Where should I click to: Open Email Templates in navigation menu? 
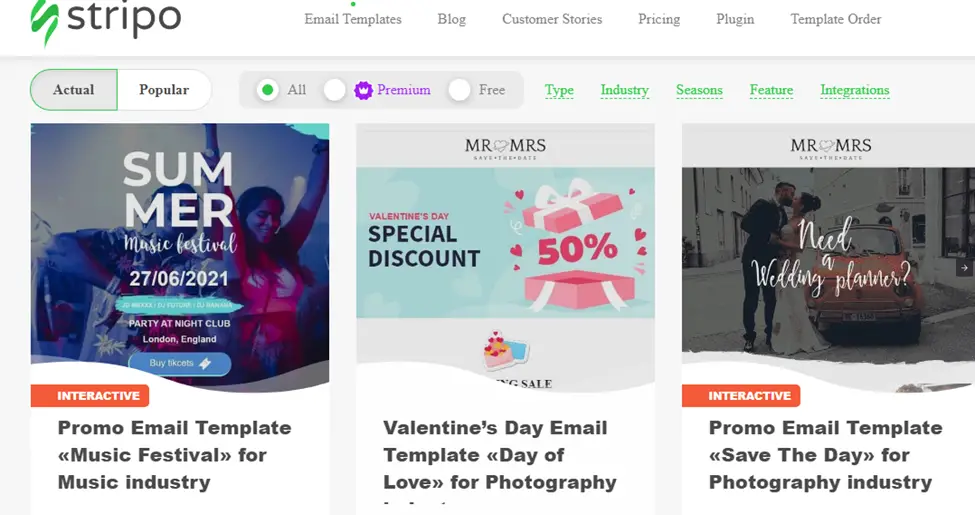pyautogui.click(x=353, y=19)
